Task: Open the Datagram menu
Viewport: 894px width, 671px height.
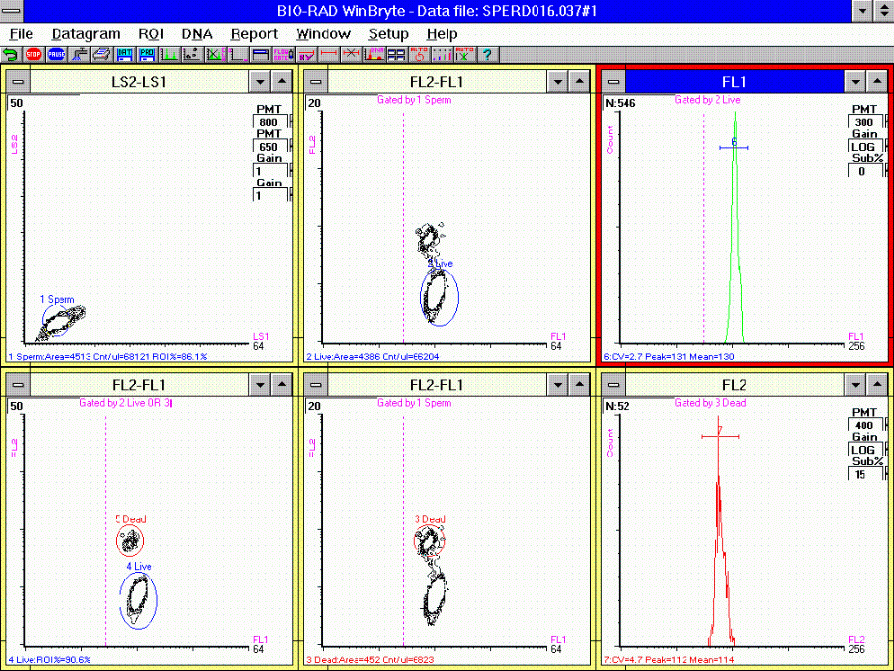Action: coord(86,34)
